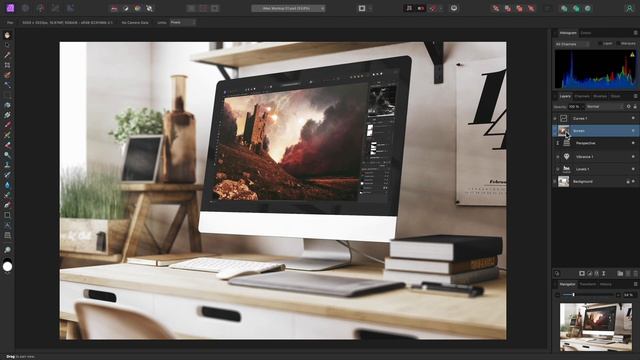Enable the histogram Marquee checkbox
The width and height of the screenshot is (640, 360).
tap(619, 43)
